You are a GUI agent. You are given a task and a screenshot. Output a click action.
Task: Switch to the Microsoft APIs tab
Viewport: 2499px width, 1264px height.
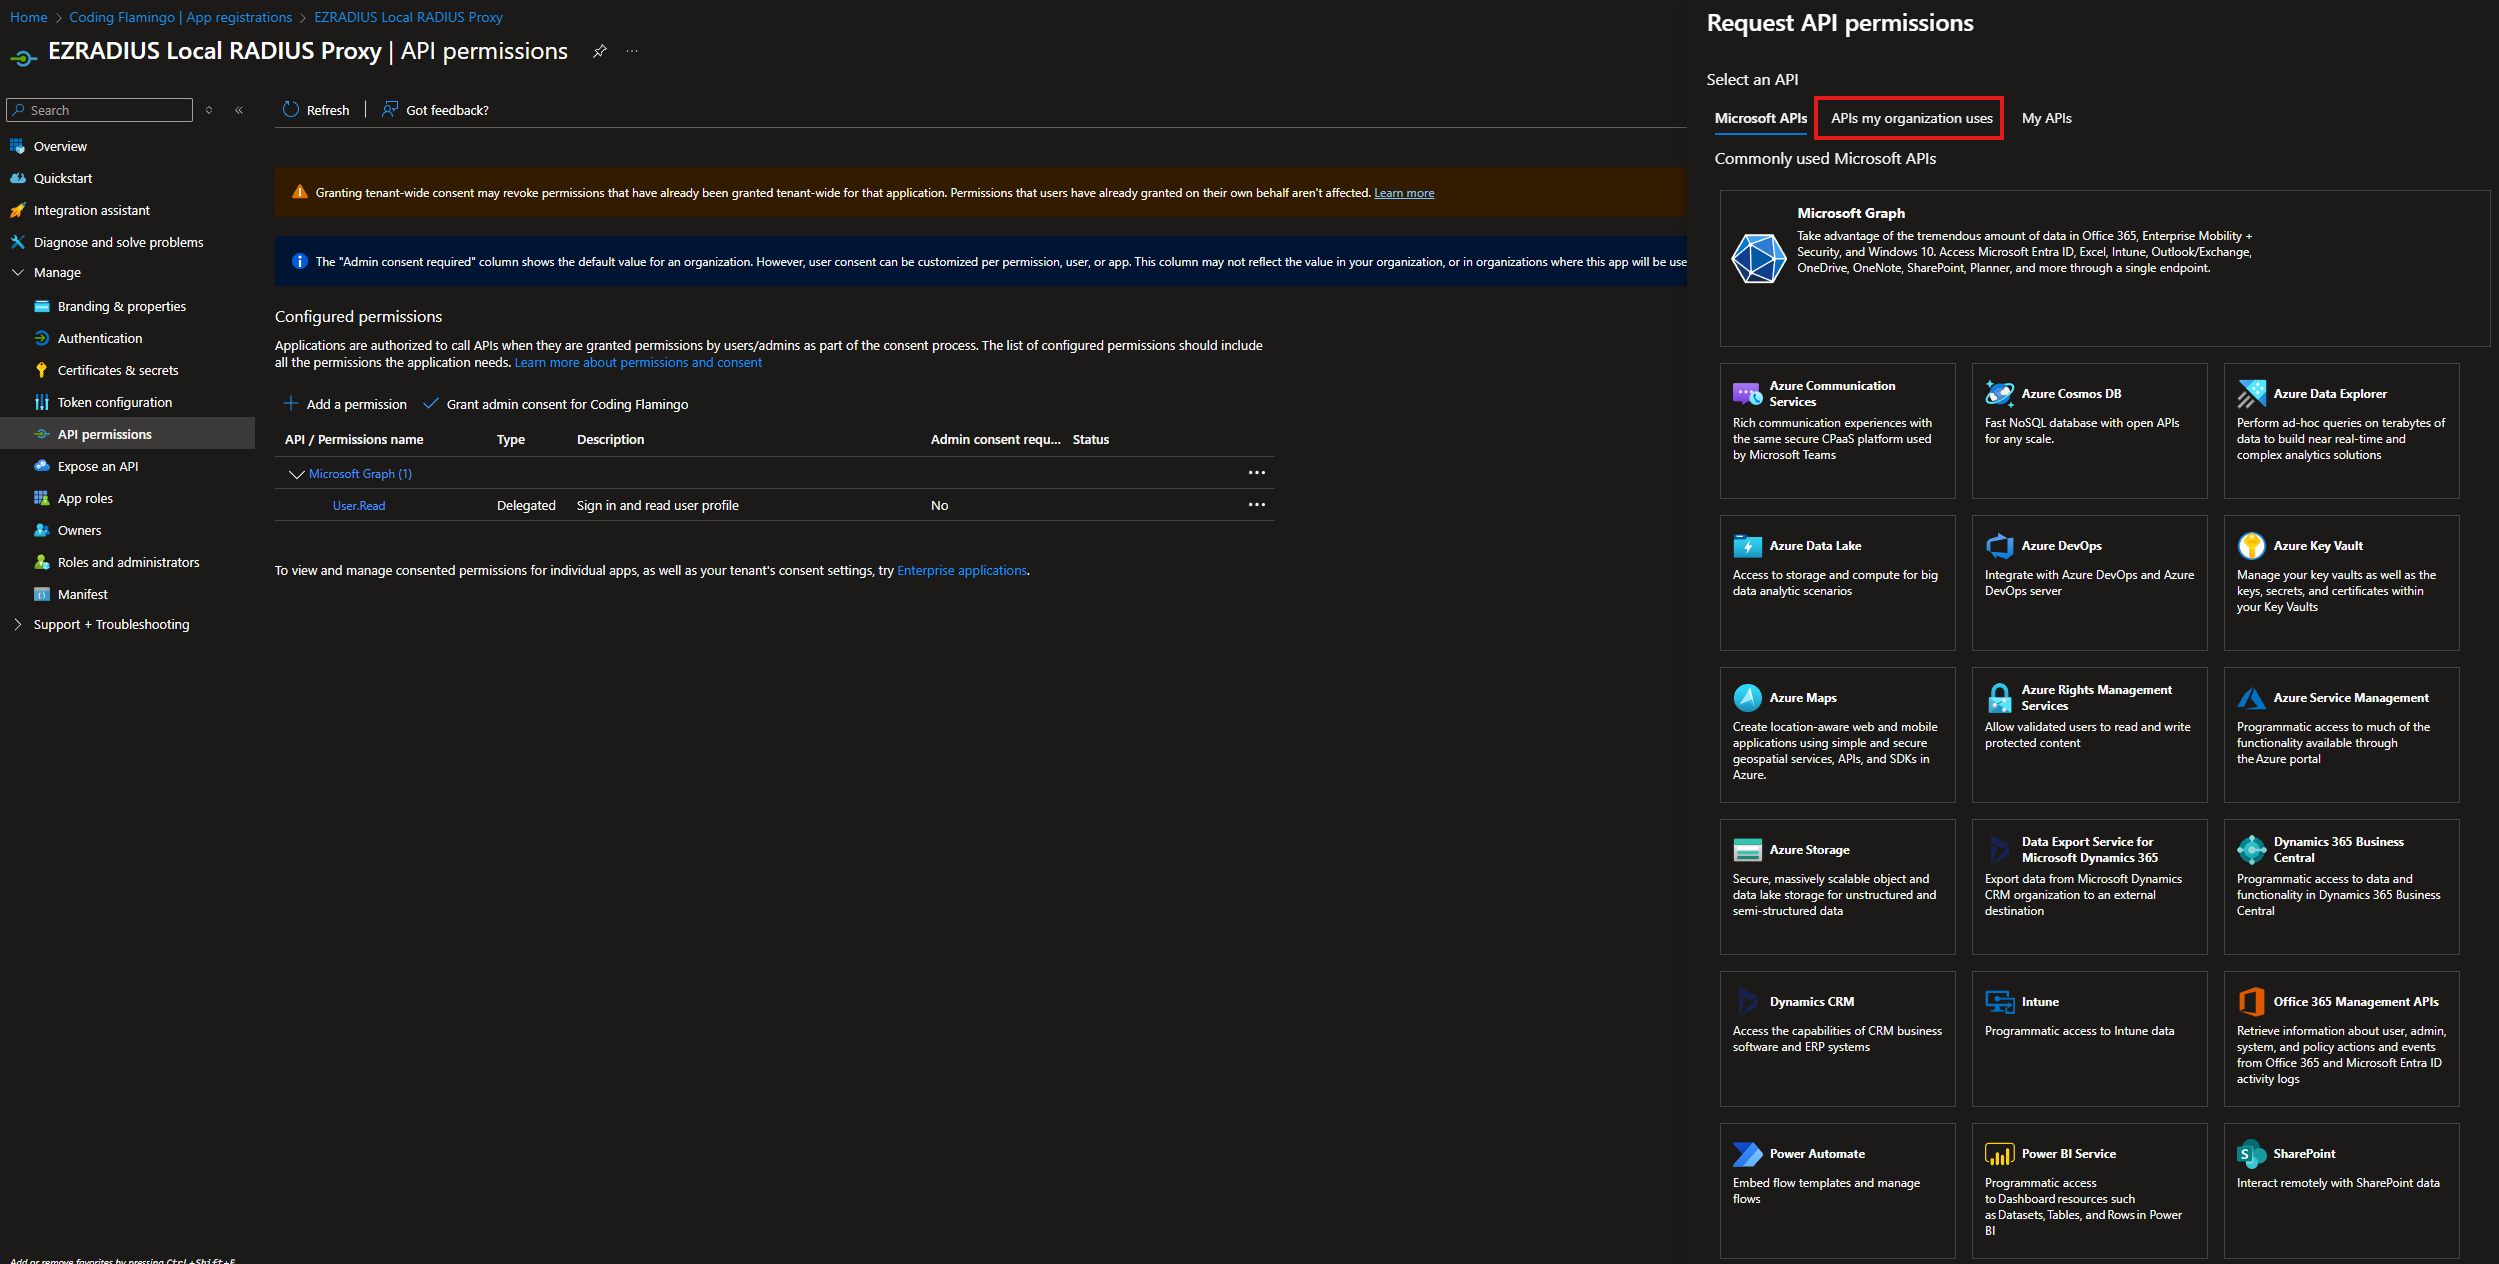1760,118
